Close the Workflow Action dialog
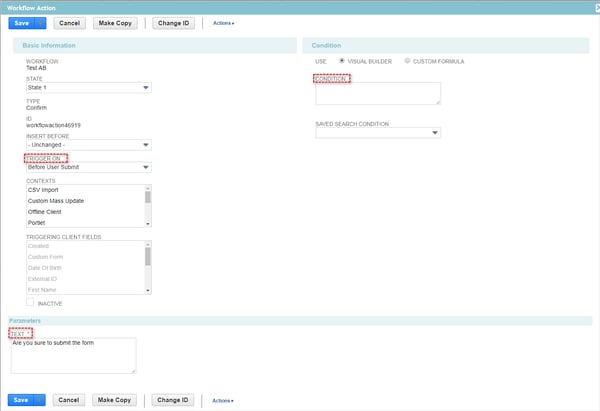Image resolution: width=600 pixels, height=411 pixels. pos(597,8)
